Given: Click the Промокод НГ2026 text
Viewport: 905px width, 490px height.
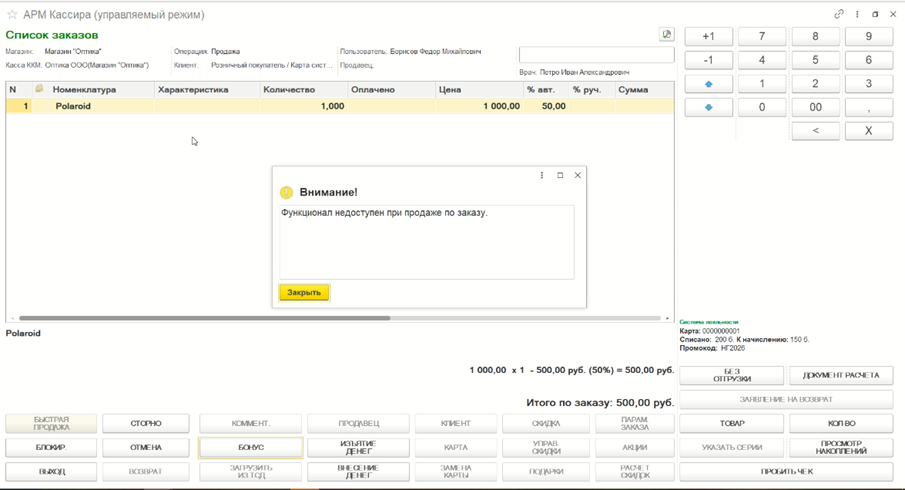Looking at the screenshot, I should [x=712, y=348].
